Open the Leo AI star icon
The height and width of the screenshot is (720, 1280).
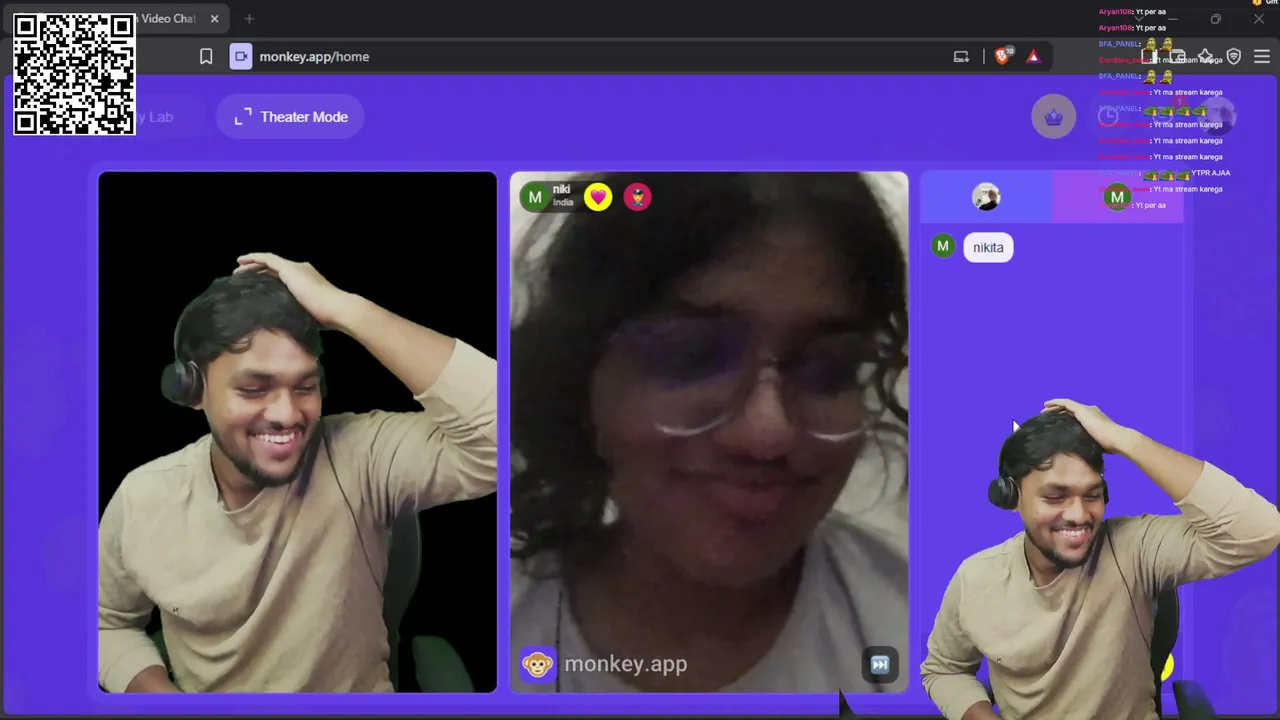1206,57
